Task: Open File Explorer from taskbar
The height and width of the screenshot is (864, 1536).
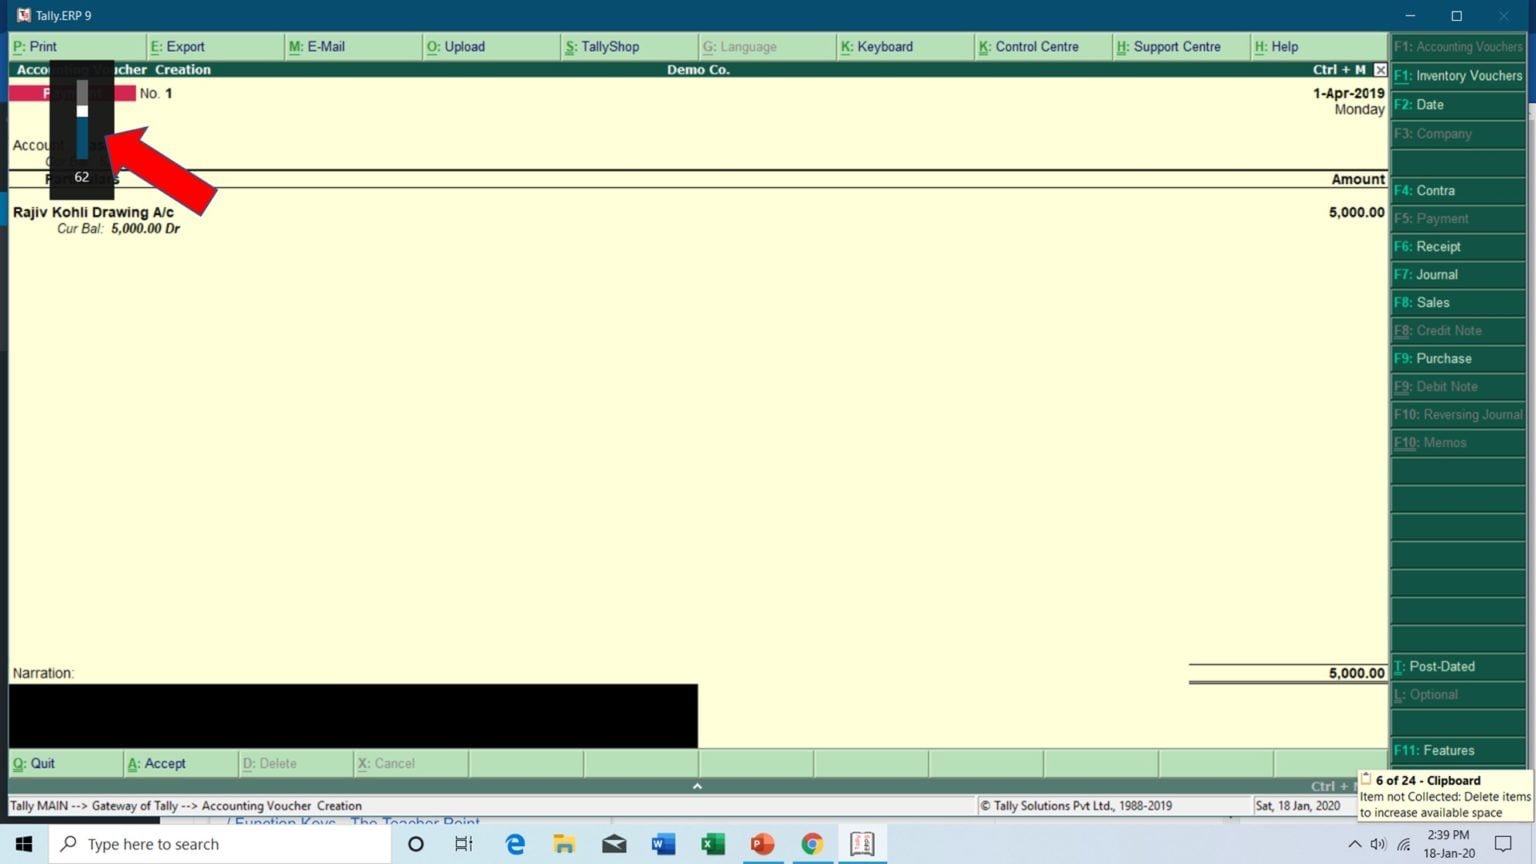Action: [564, 844]
